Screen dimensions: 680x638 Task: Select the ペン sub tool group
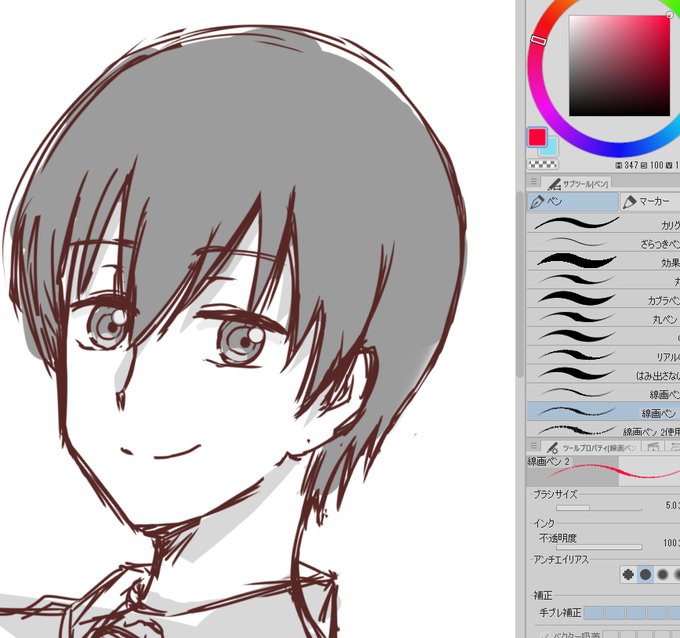(572, 202)
